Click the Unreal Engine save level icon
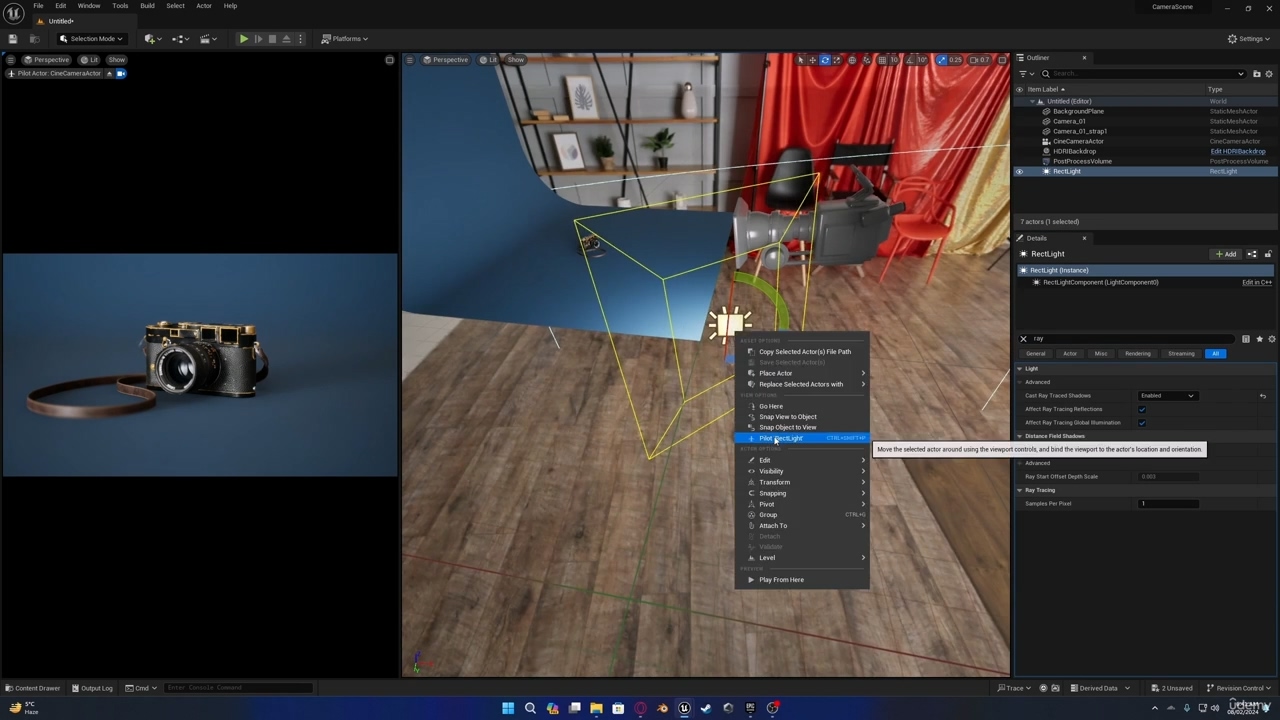This screenshot has height=720, width=1280. (x=13, y=39)
